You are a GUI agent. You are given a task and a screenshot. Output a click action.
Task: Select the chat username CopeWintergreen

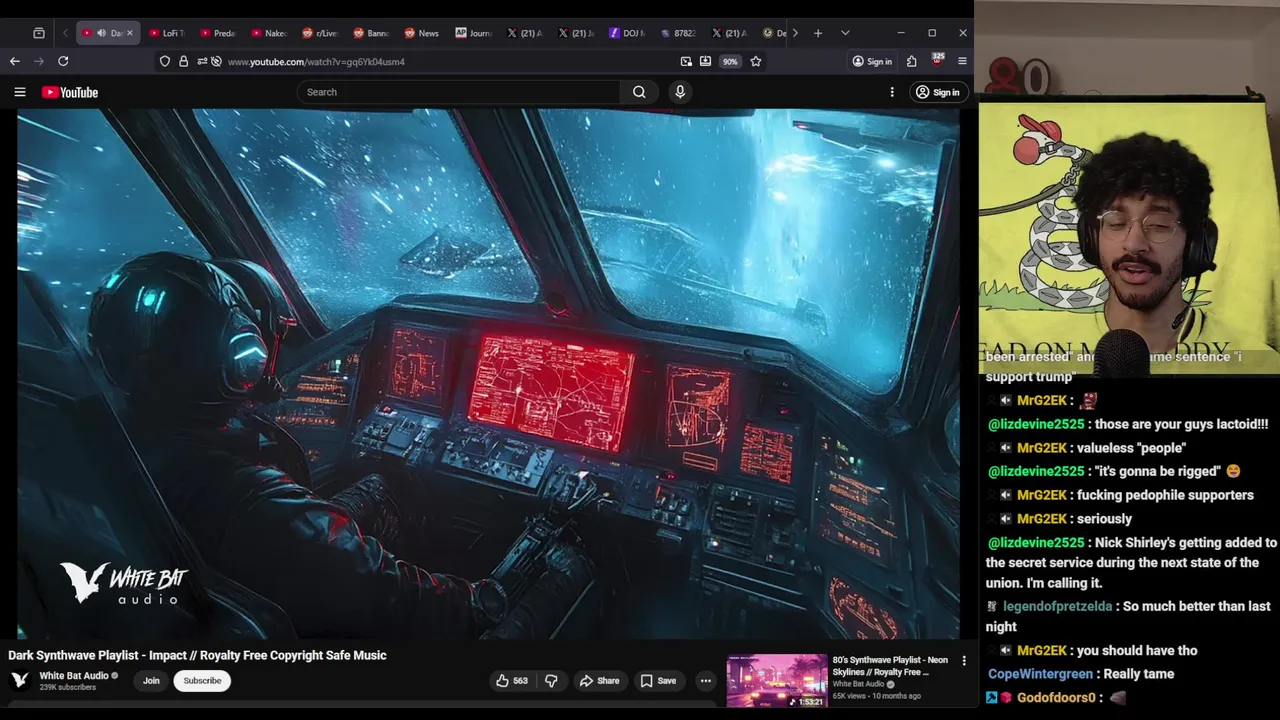1040,674
